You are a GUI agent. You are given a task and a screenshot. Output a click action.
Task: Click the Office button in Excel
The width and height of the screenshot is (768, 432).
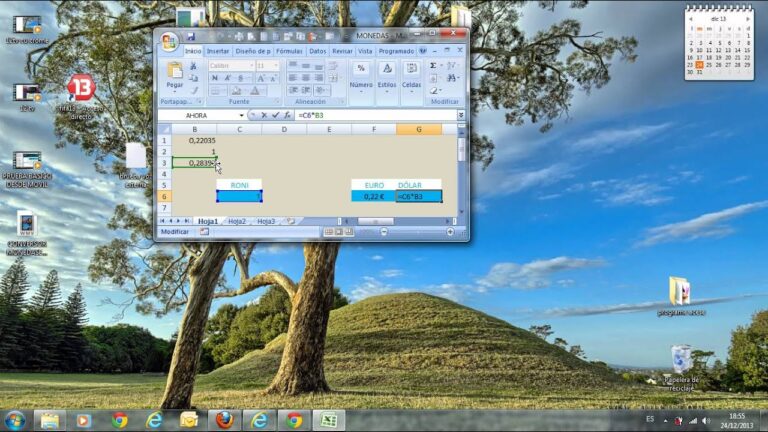pyautogui.click(x=170, y=41)
